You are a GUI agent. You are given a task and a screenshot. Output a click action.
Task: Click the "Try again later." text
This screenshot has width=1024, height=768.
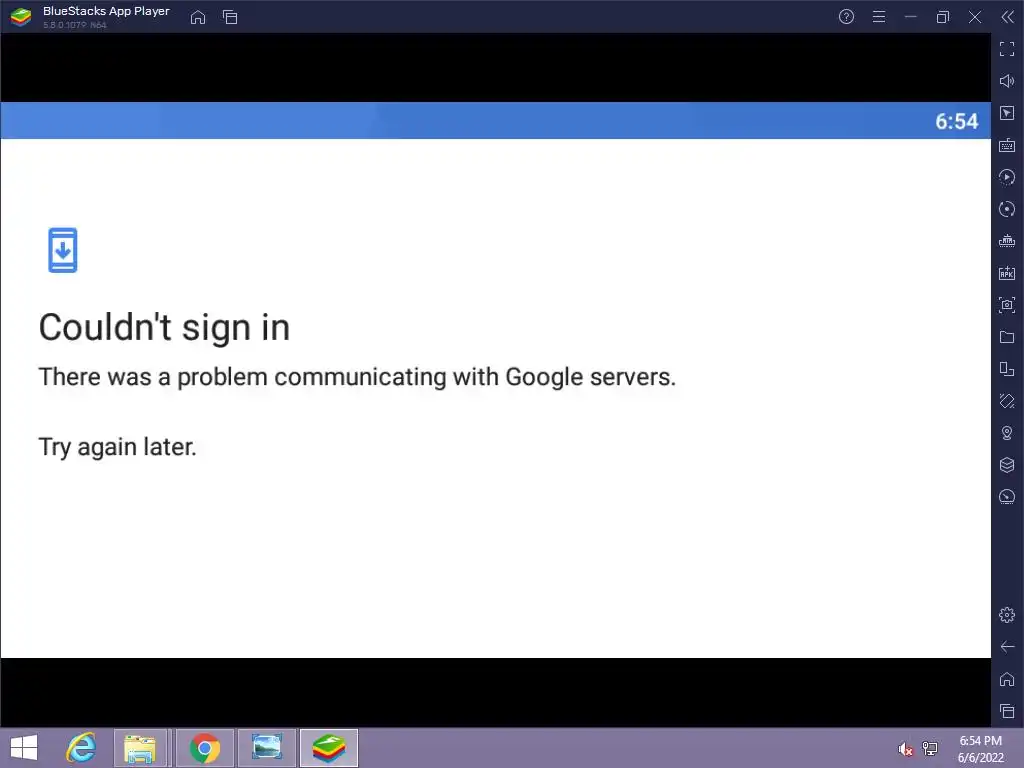(118, 447)
